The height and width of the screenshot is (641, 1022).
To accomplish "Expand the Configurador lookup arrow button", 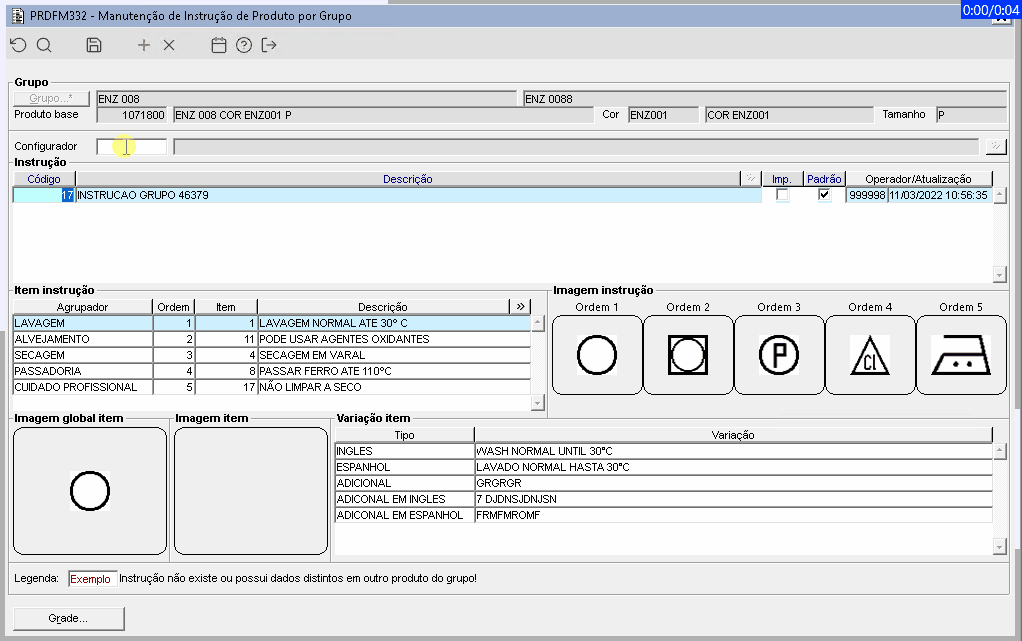I will 995,146.
